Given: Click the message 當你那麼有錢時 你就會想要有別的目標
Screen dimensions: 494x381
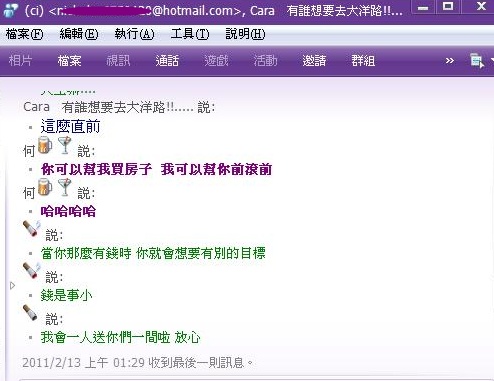Looking at the screenshot, I should click(153, 253).
